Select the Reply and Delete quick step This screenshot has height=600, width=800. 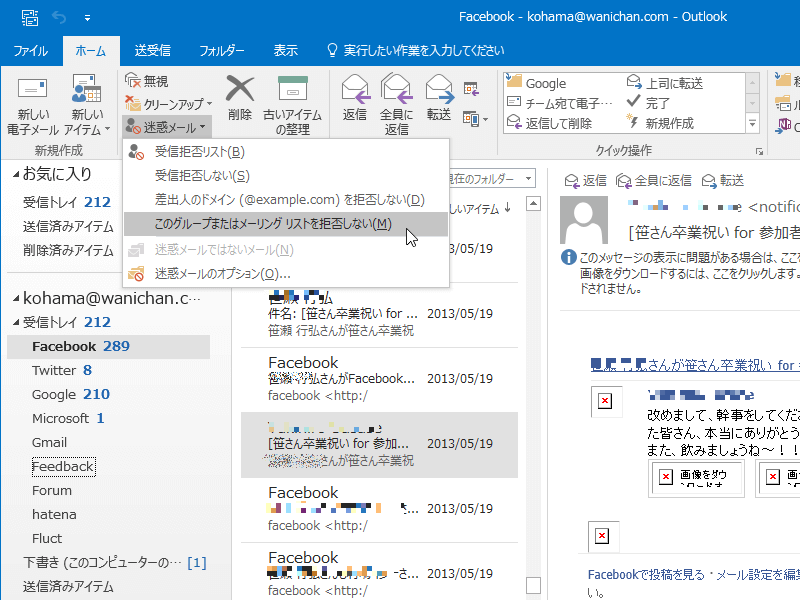[x=549, y=123]
